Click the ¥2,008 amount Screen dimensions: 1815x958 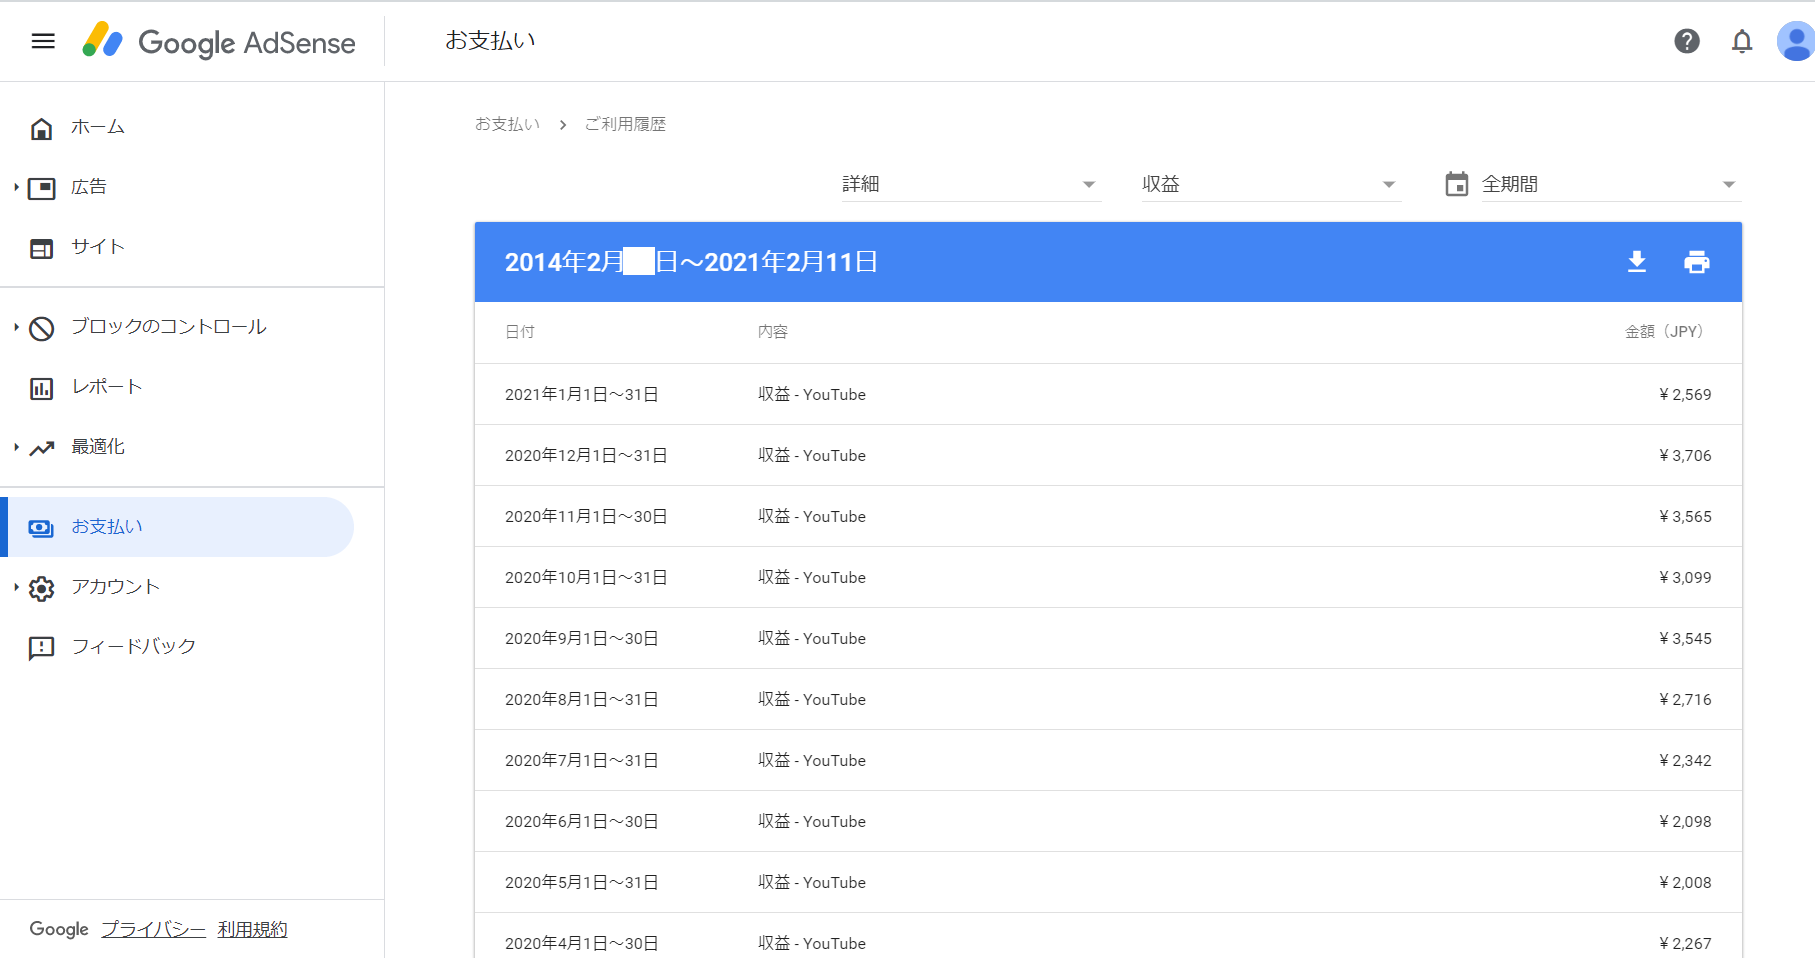click(x=1685, y=883)
